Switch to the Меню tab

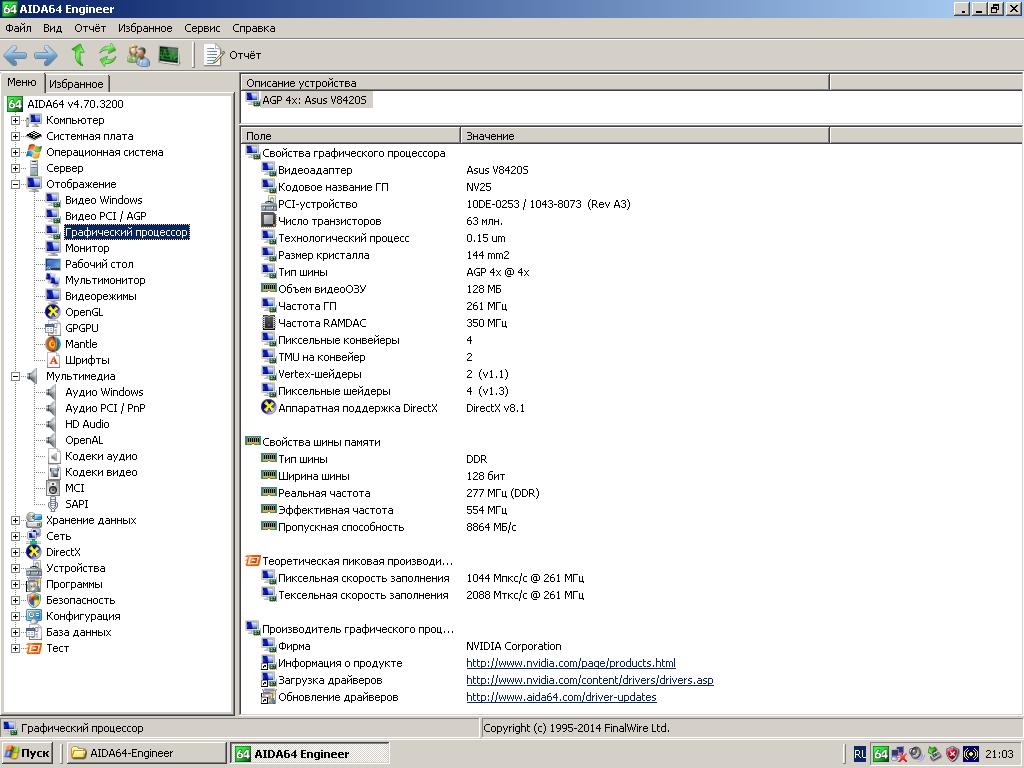tap(22, 82)
